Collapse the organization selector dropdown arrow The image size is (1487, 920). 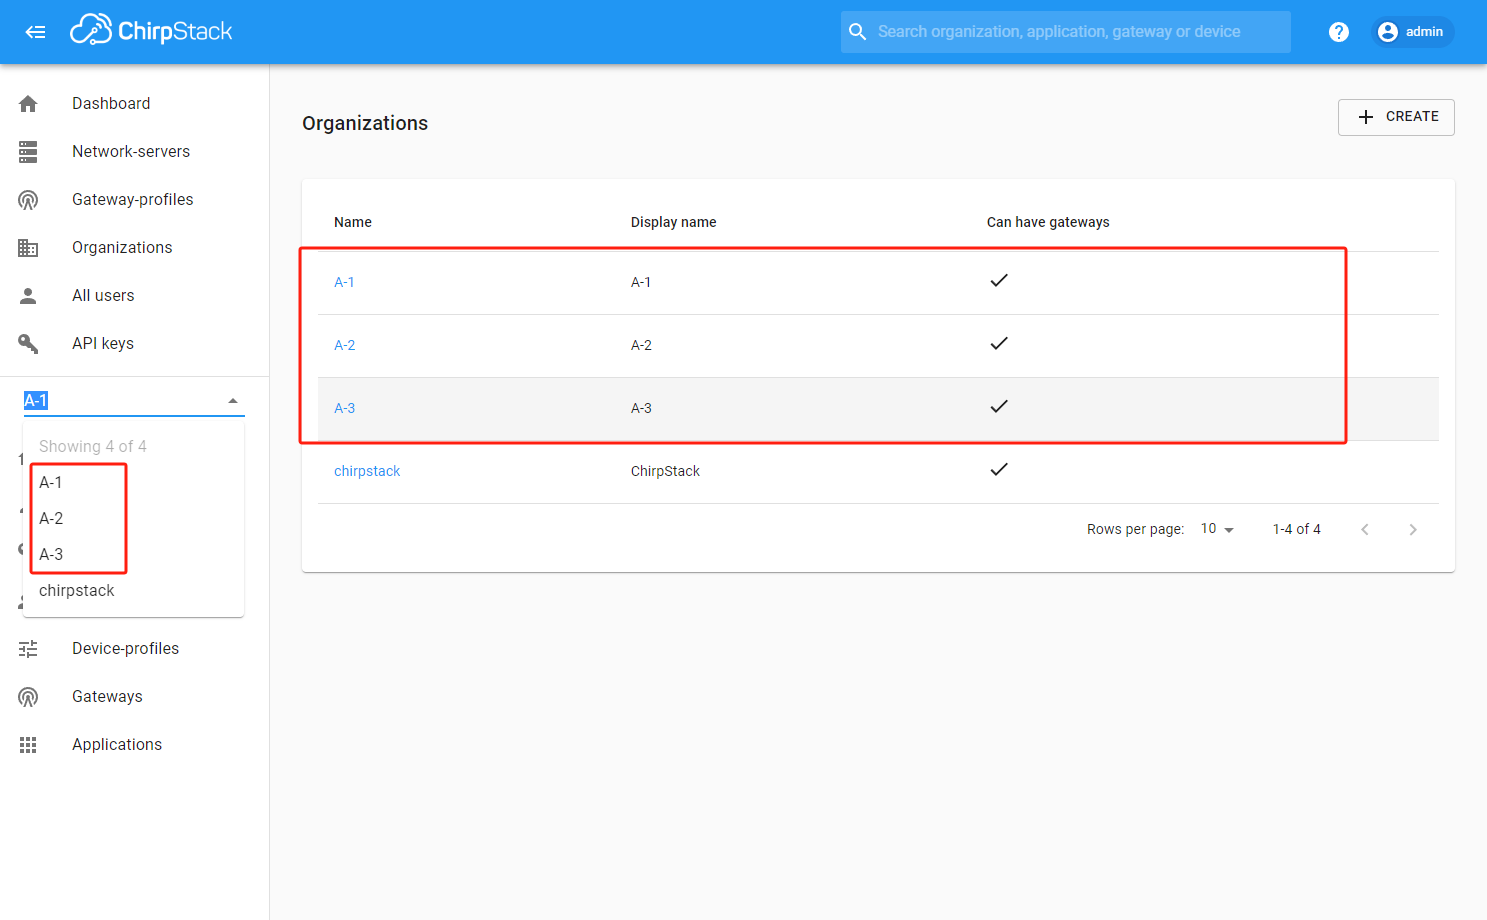pos(233,401)
